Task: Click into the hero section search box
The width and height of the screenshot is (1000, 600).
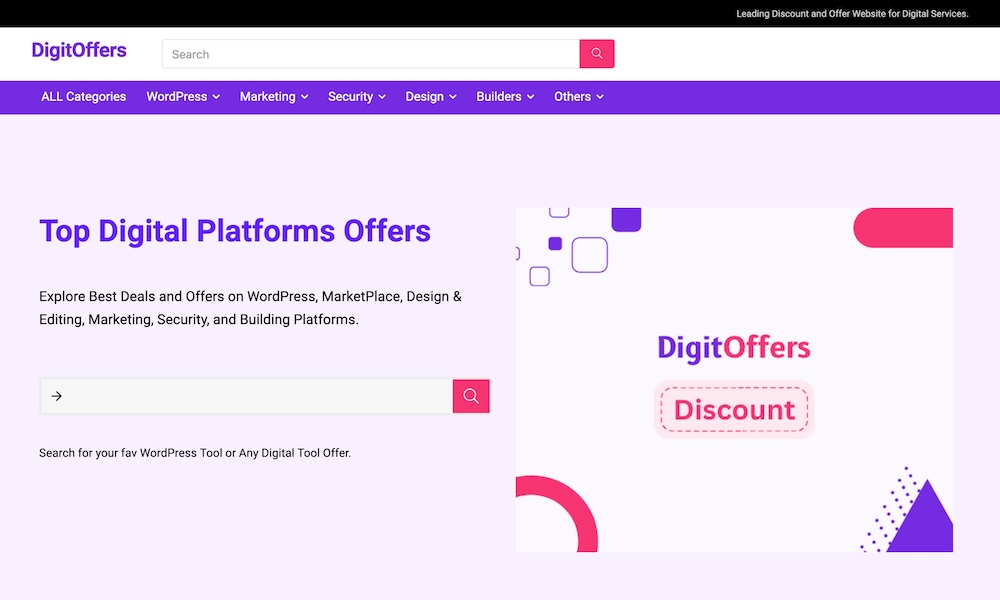Action: [x=260, y=396]
